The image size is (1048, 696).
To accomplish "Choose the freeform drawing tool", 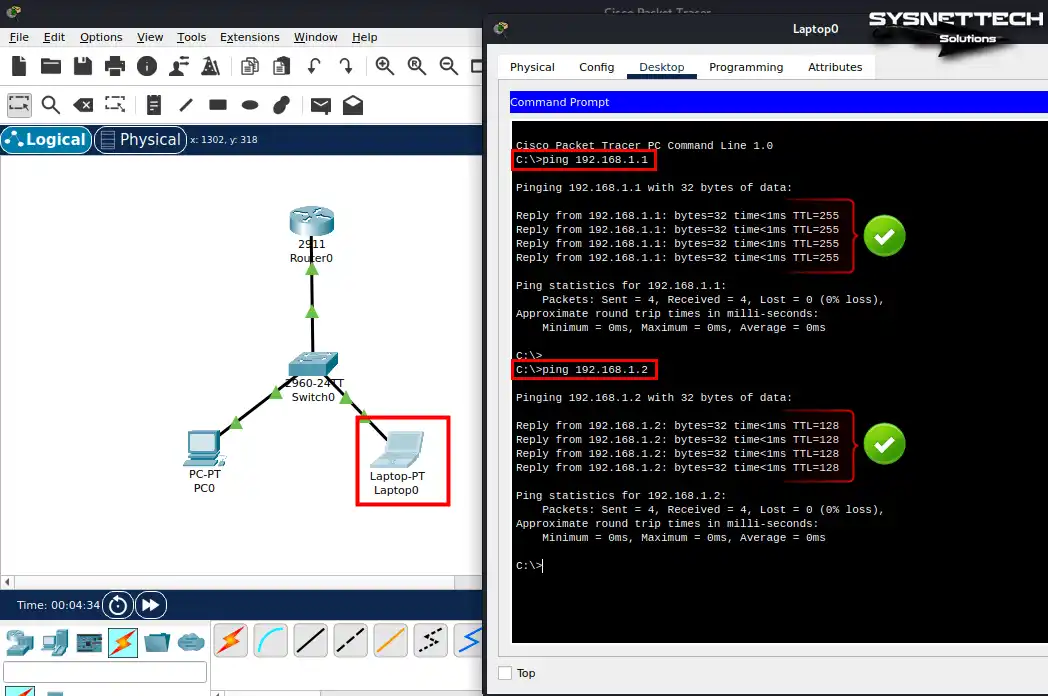I will coord(281,105).
